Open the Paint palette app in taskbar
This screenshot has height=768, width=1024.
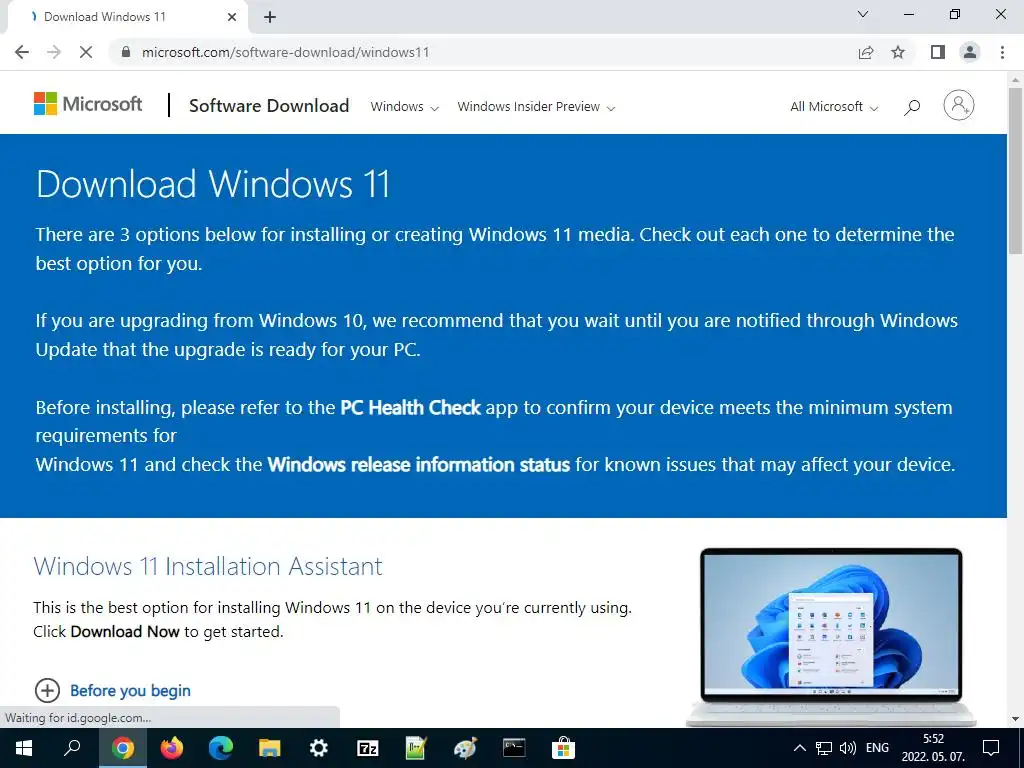click(465, 748)
